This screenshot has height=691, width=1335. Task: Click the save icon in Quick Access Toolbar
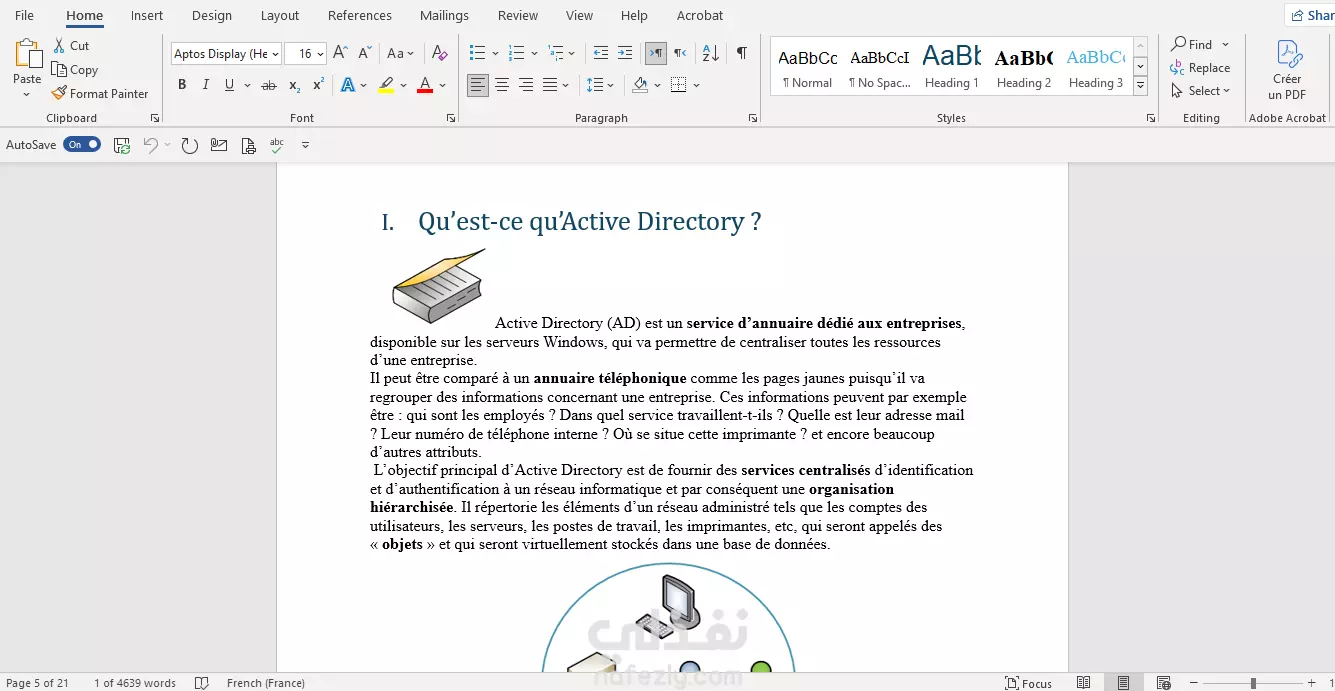tap(122, 145)
